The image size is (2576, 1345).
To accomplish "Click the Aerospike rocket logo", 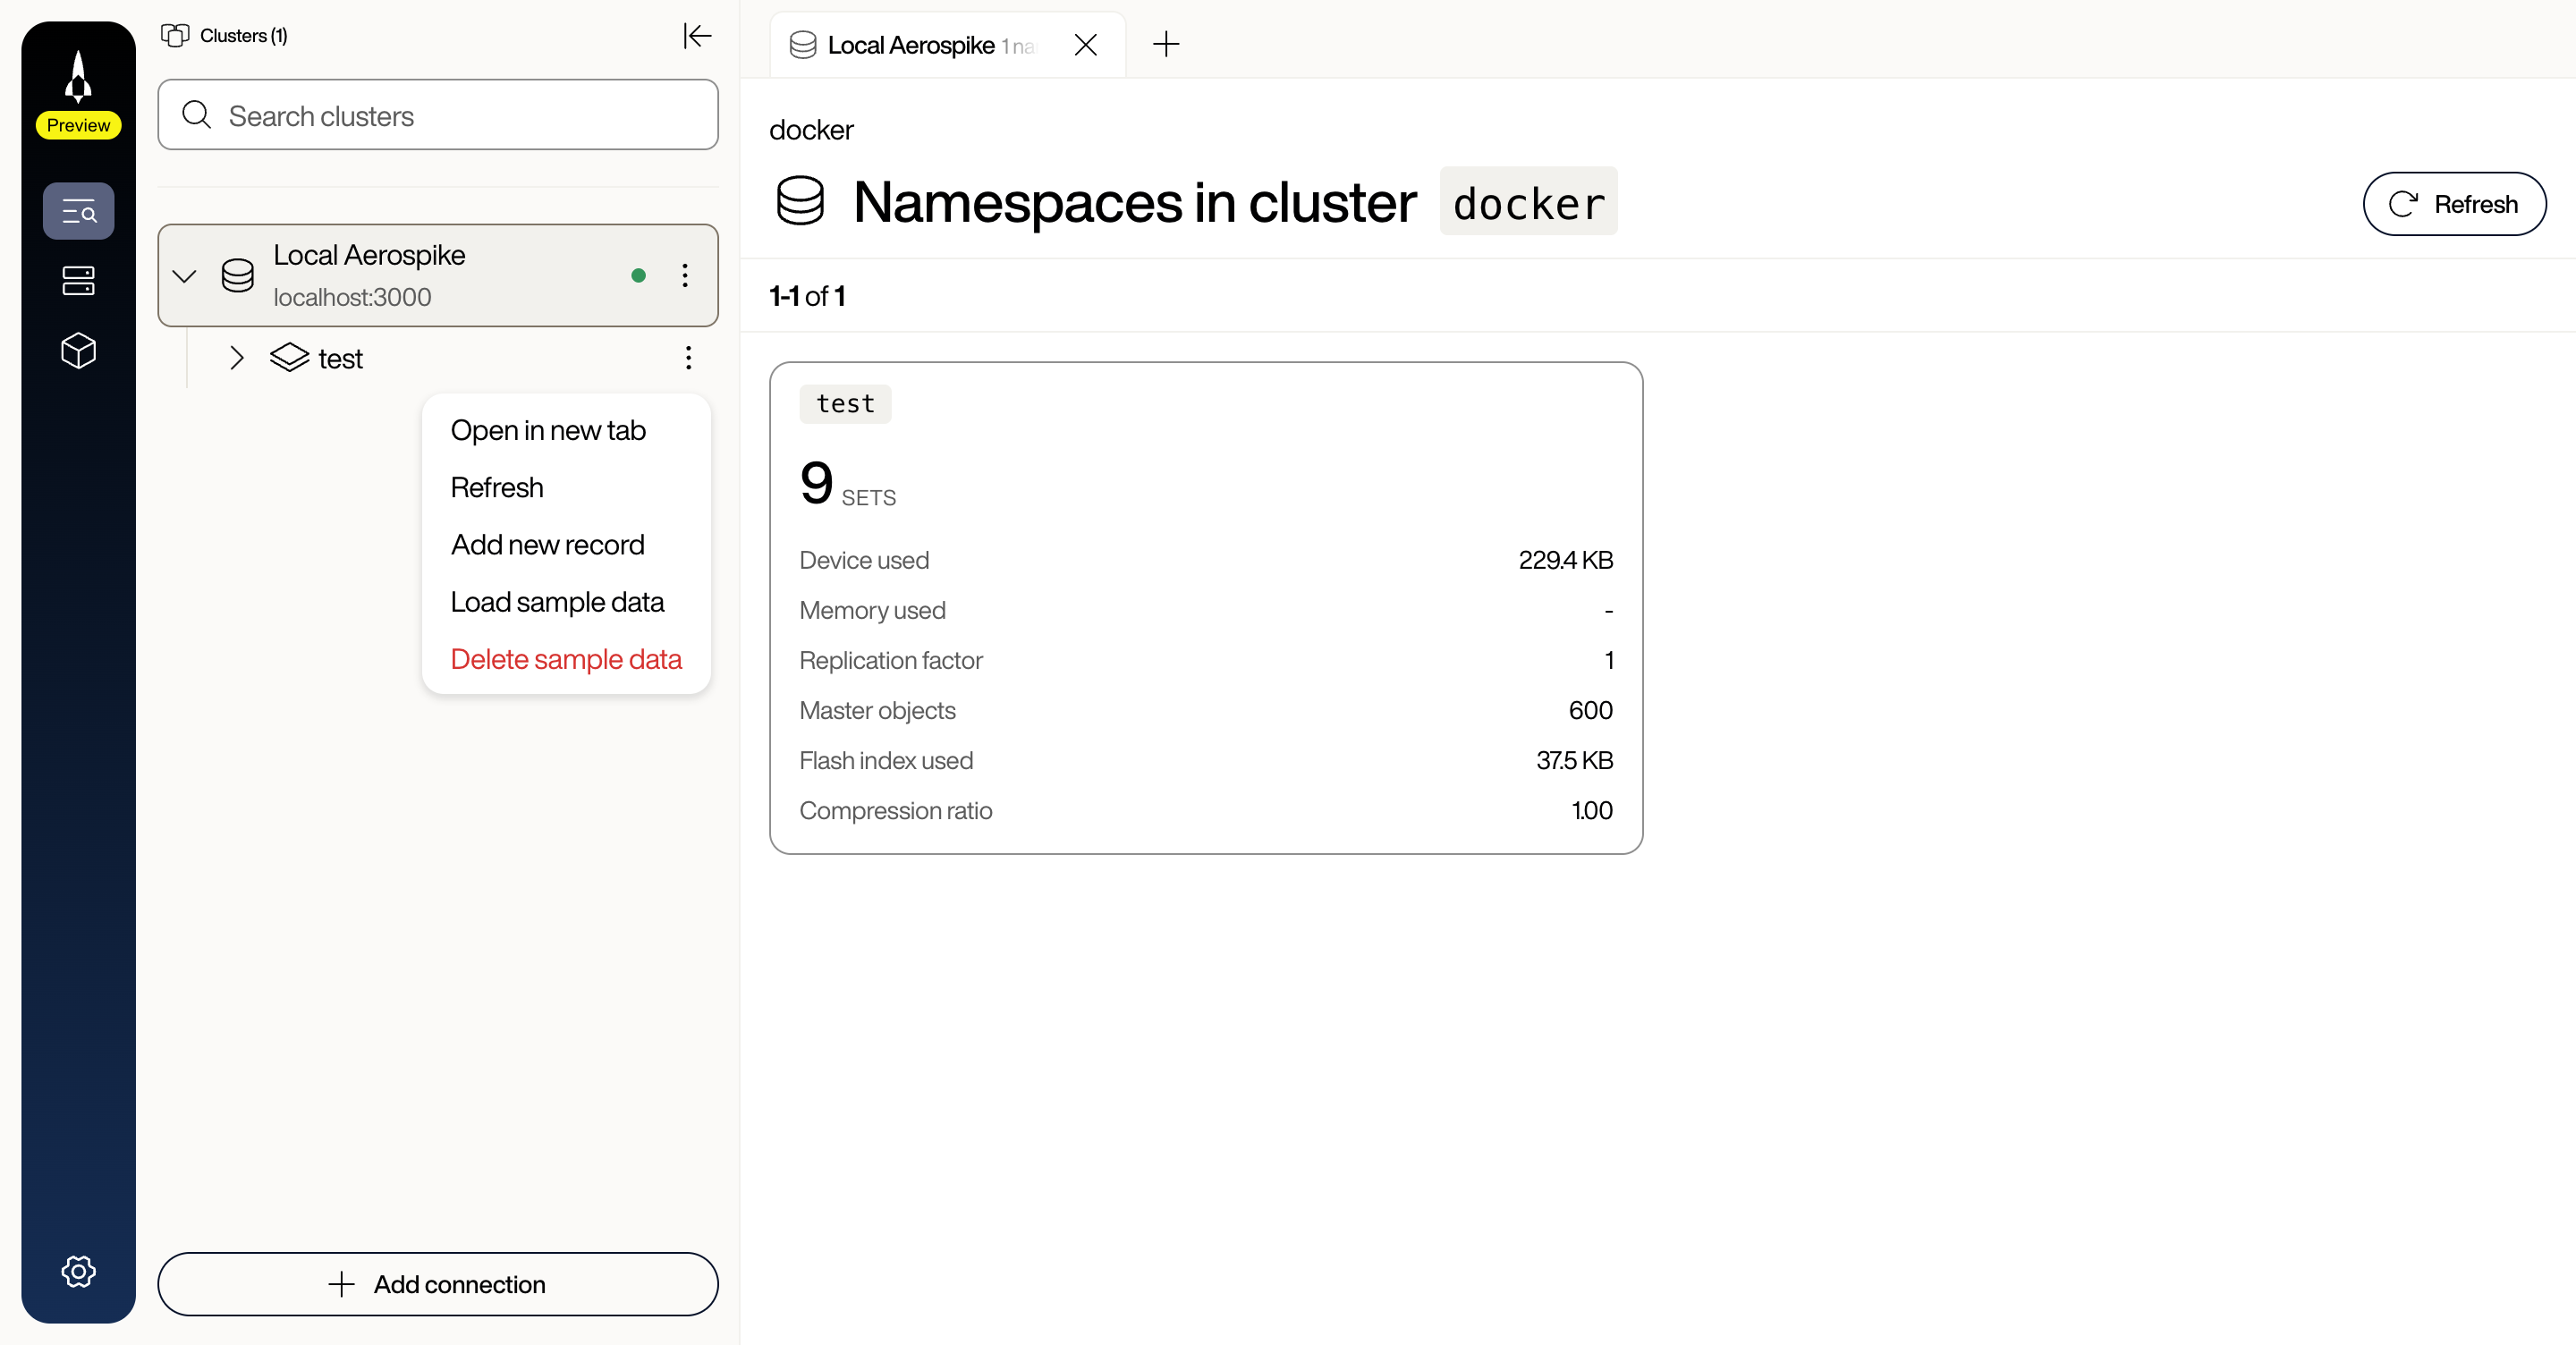I will [78, 75].
